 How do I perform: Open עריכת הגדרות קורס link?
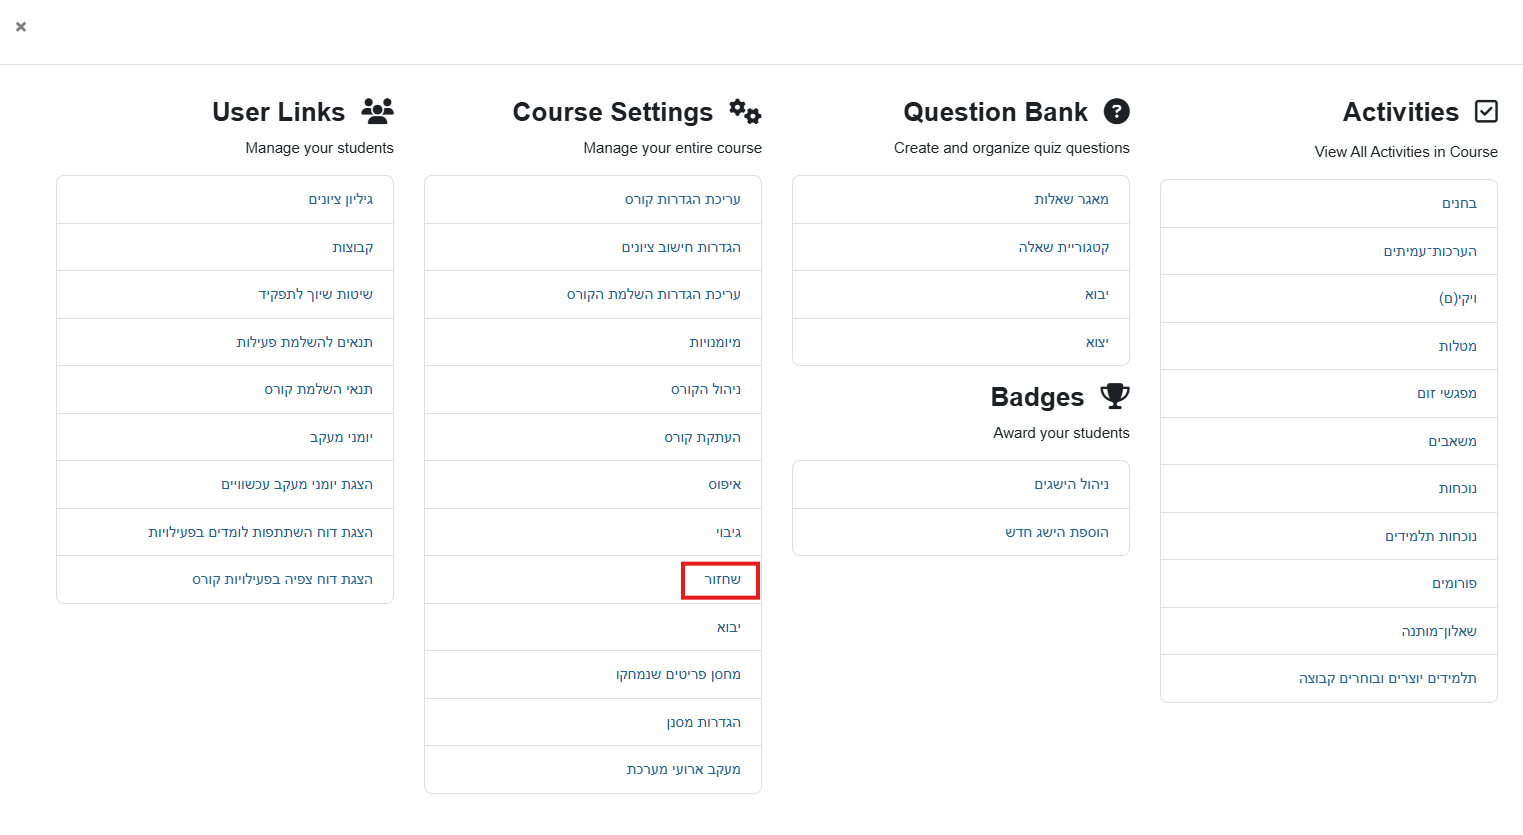[682, 200]
